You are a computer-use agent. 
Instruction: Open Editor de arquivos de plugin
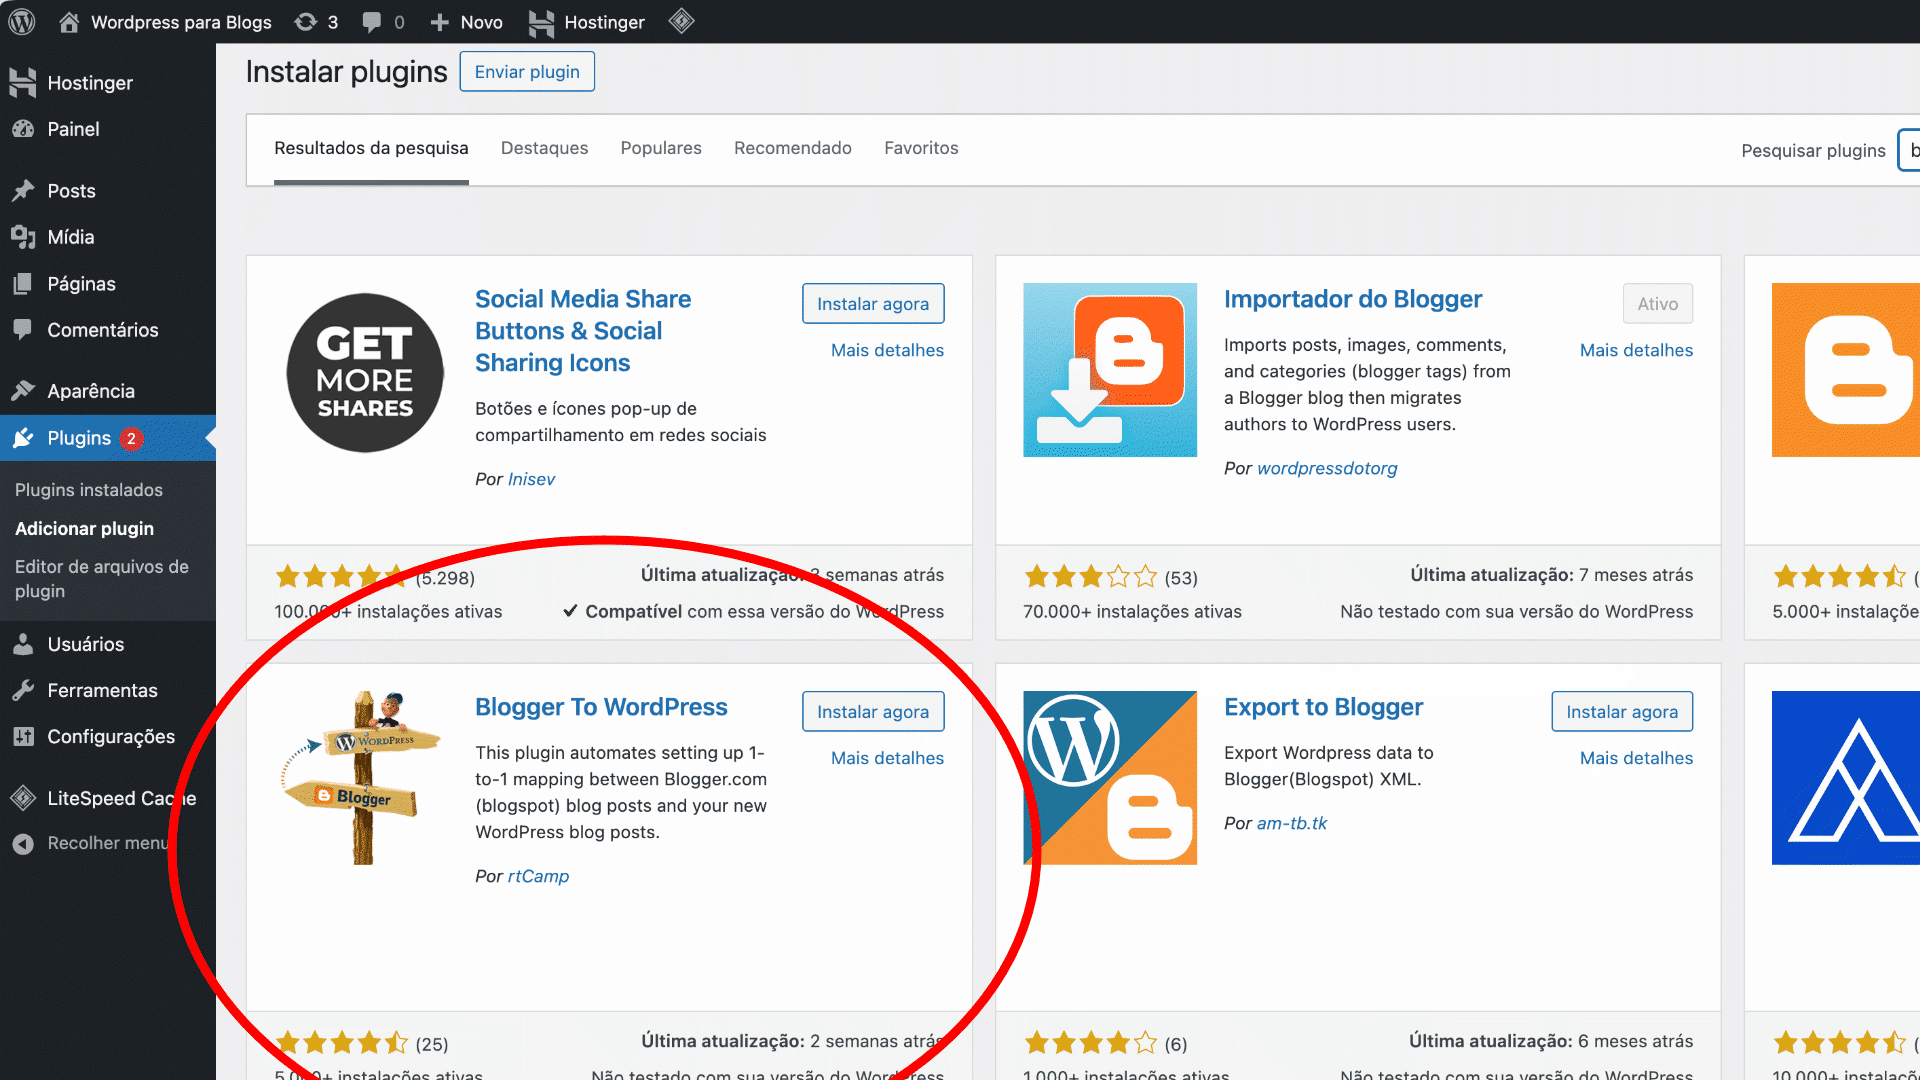pos(102,579)
